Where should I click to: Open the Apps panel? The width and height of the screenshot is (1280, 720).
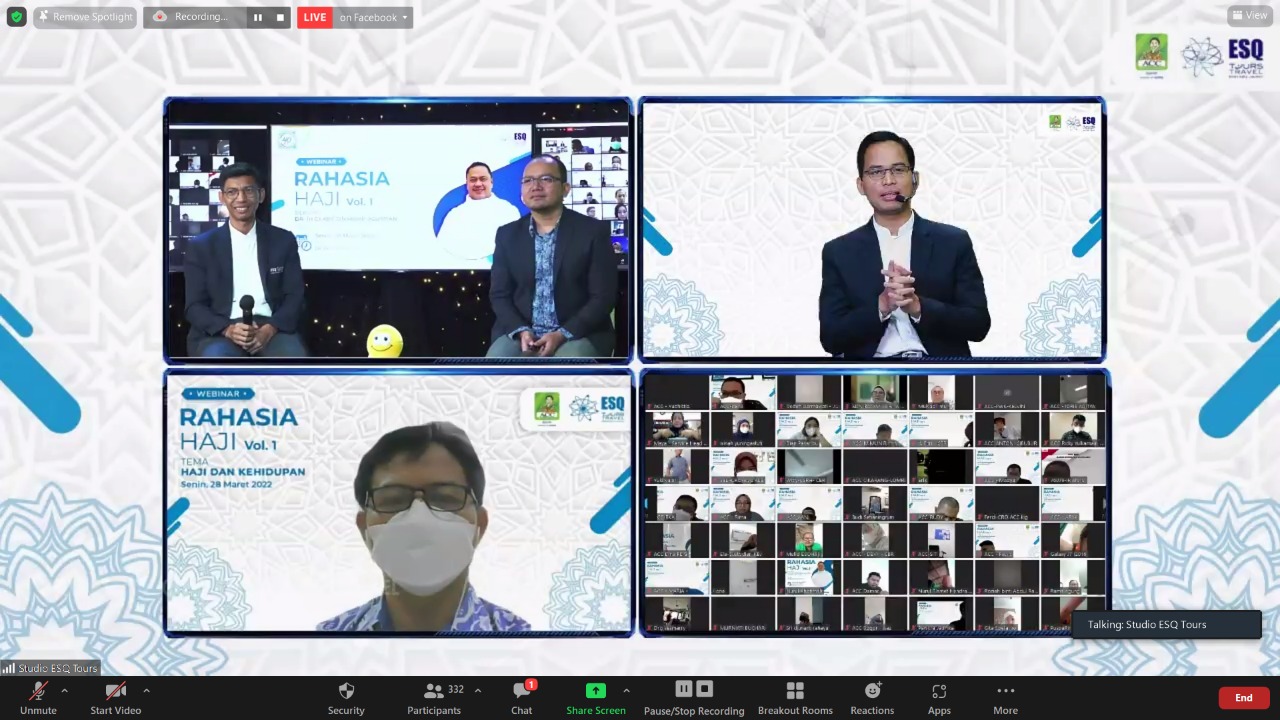click(x=939, y=697)
